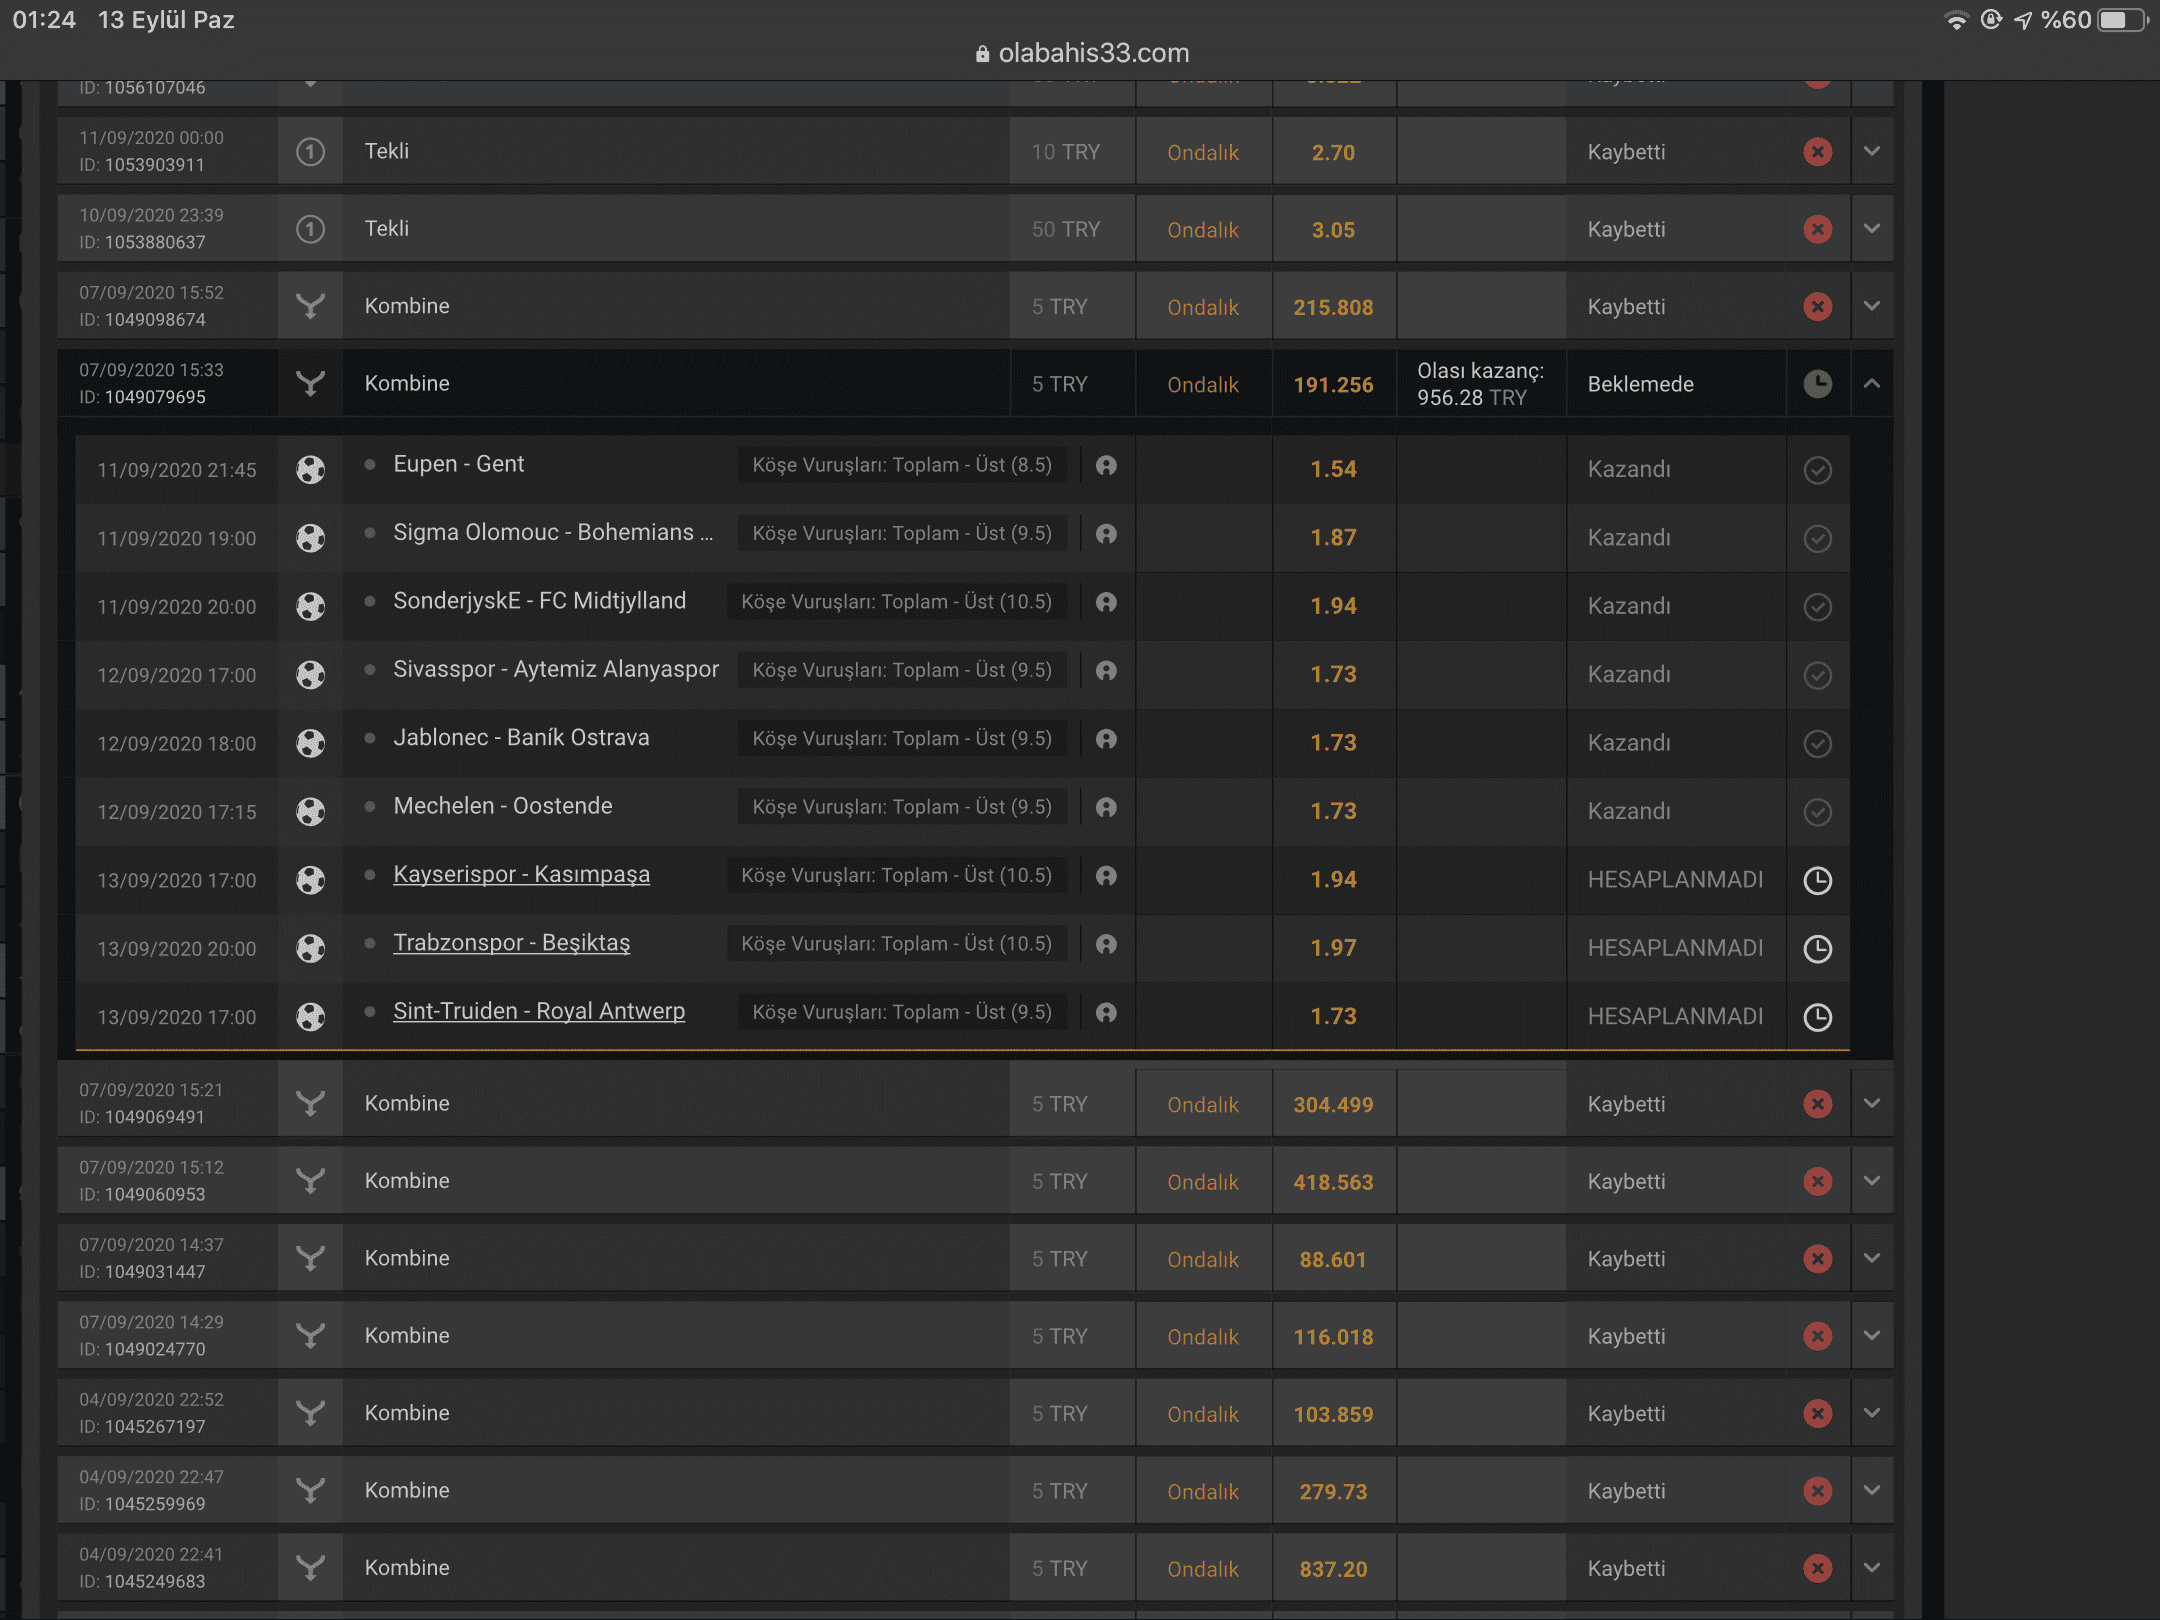The height and width of the screenshot is (1620, 2160).
Task: Click the pending clock icon for Kayserispor - Kasımpaşa
Action: click(x=1818, y=880)
